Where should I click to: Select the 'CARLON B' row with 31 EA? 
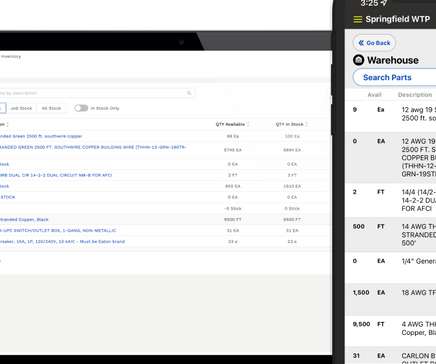(391, 356)
